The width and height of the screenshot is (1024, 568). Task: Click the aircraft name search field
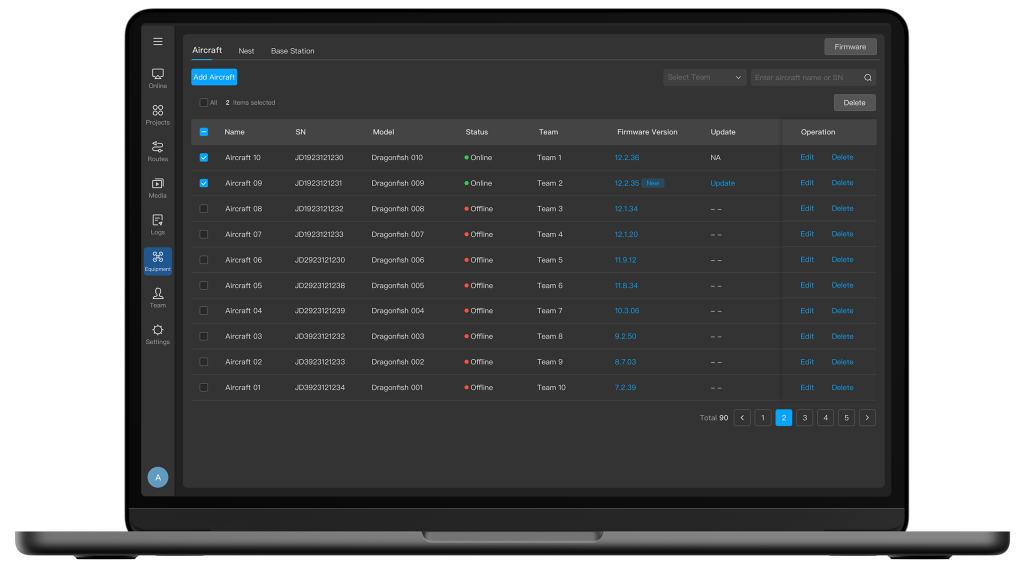805,78
